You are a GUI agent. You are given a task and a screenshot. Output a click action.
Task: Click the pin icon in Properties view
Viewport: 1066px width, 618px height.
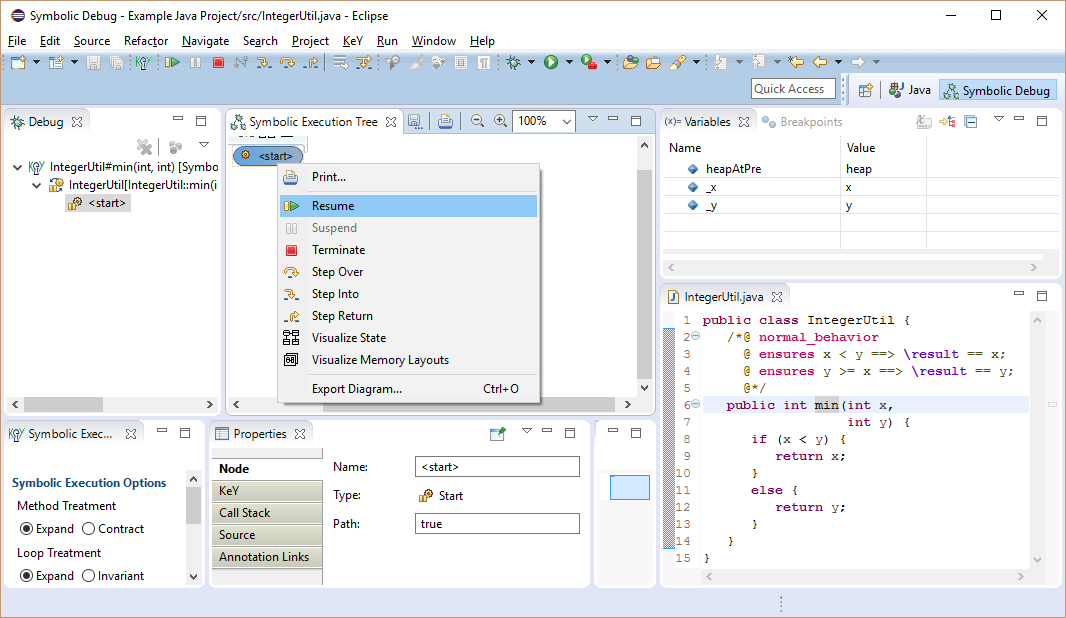click(498, 434)
